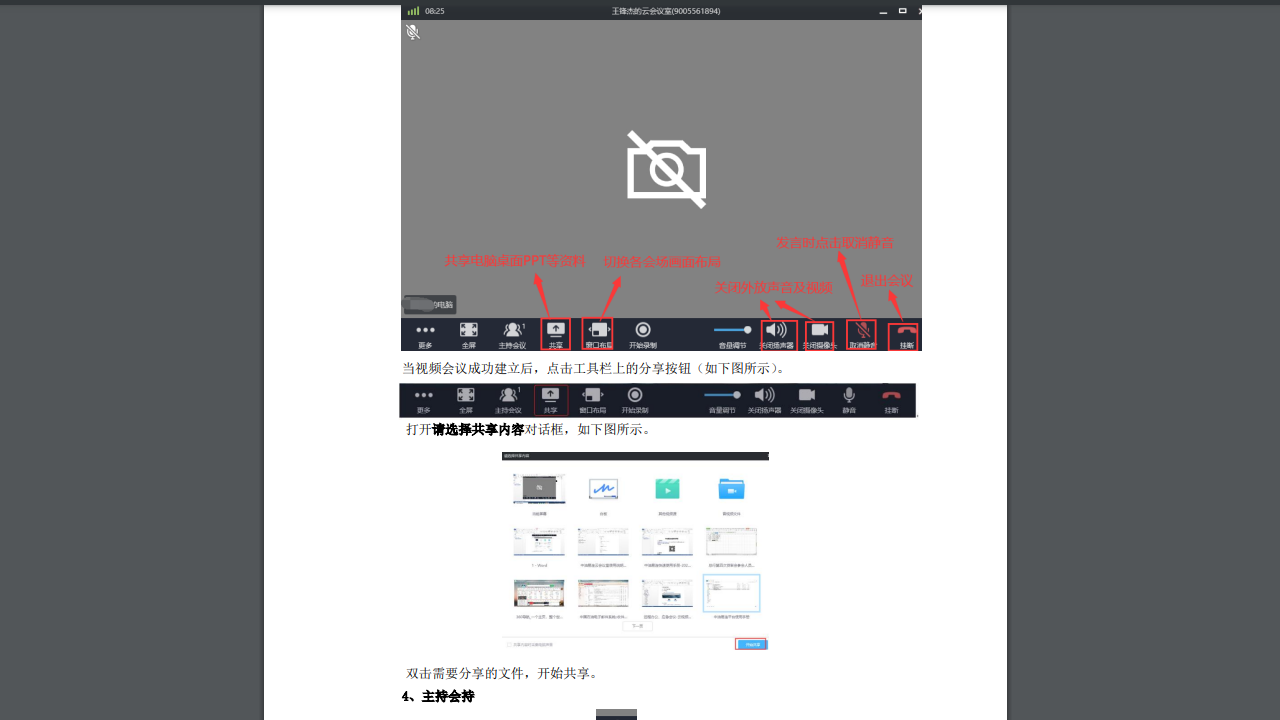Click the 关闭摄像头 camera icon

coord(820,330)
